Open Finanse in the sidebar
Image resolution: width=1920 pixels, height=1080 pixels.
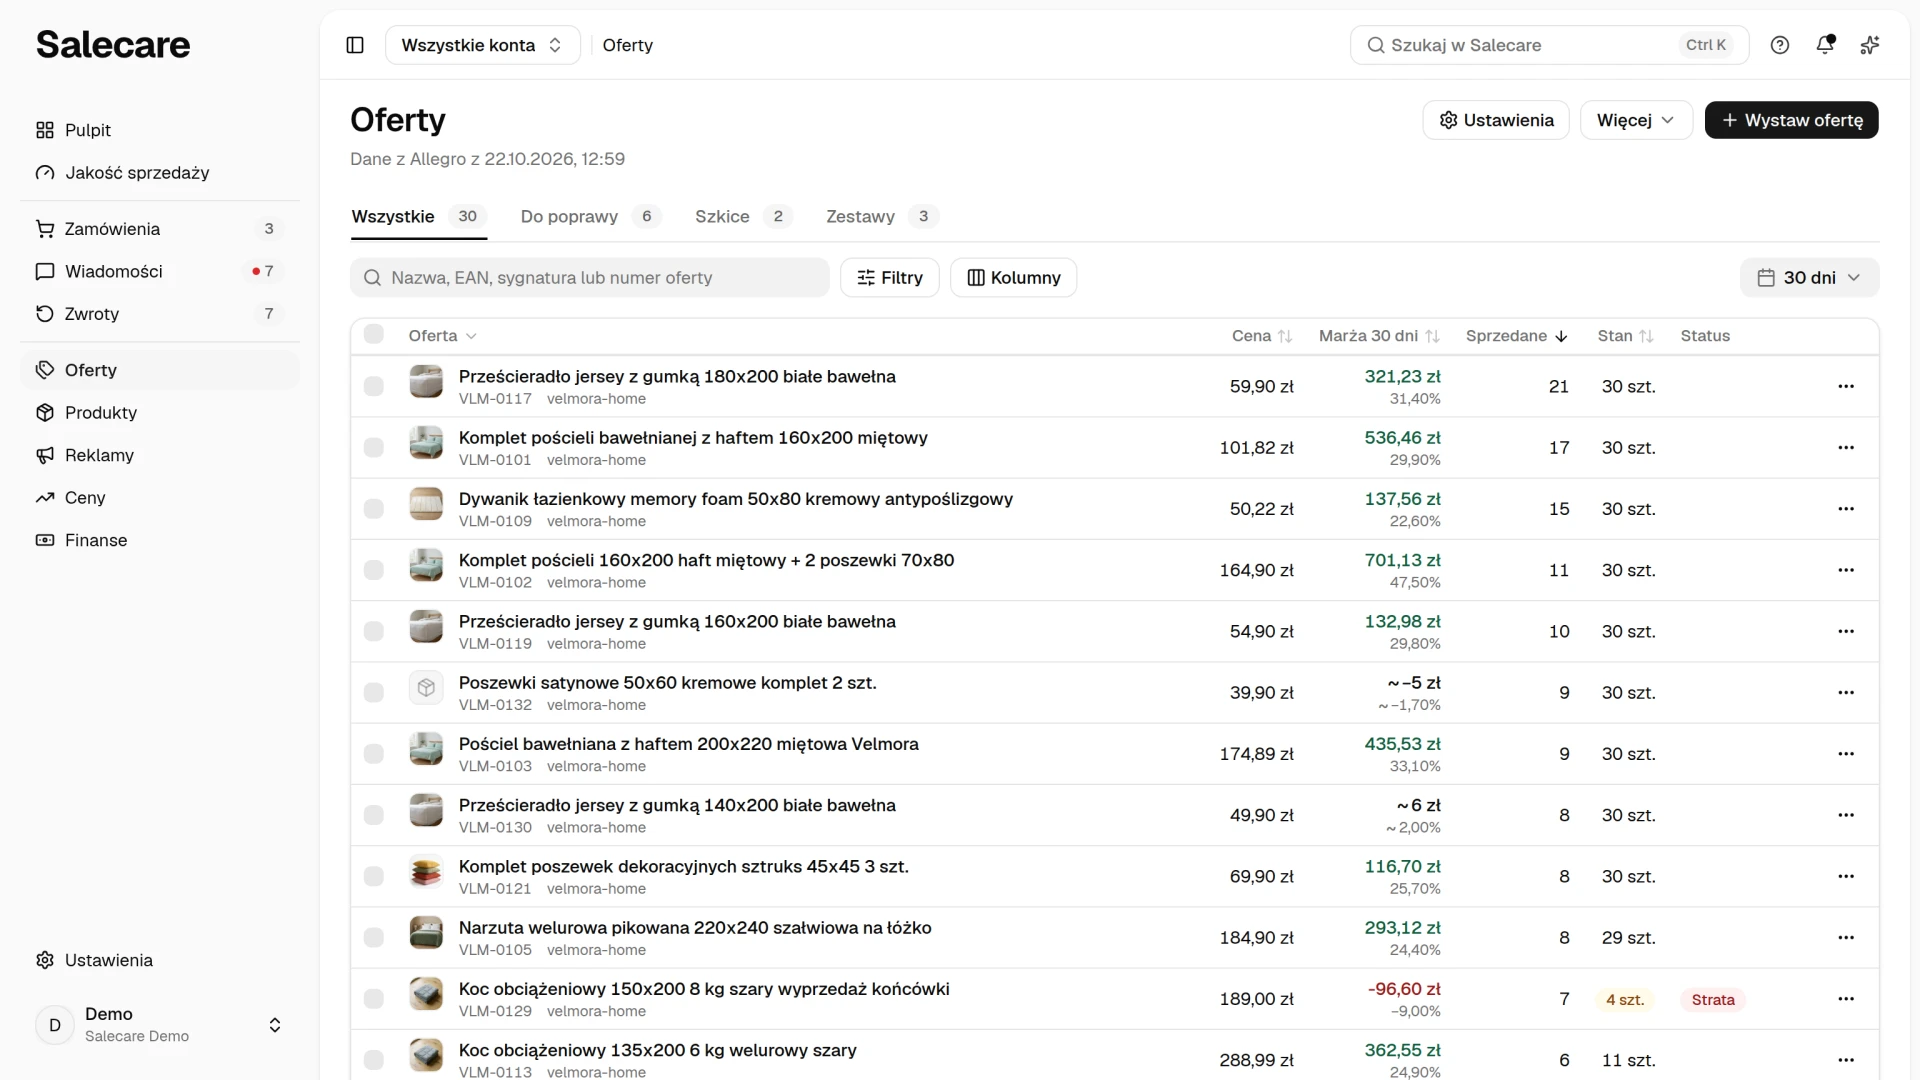point(160,540)
